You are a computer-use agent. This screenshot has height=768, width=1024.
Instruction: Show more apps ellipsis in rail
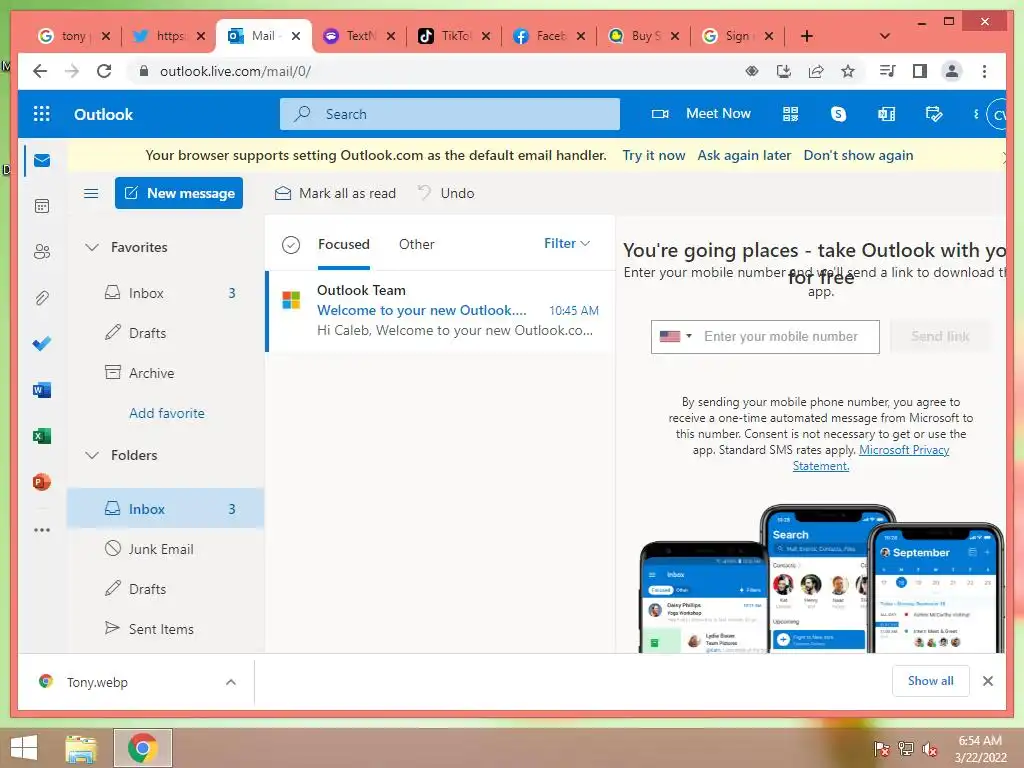click(42, 530)
